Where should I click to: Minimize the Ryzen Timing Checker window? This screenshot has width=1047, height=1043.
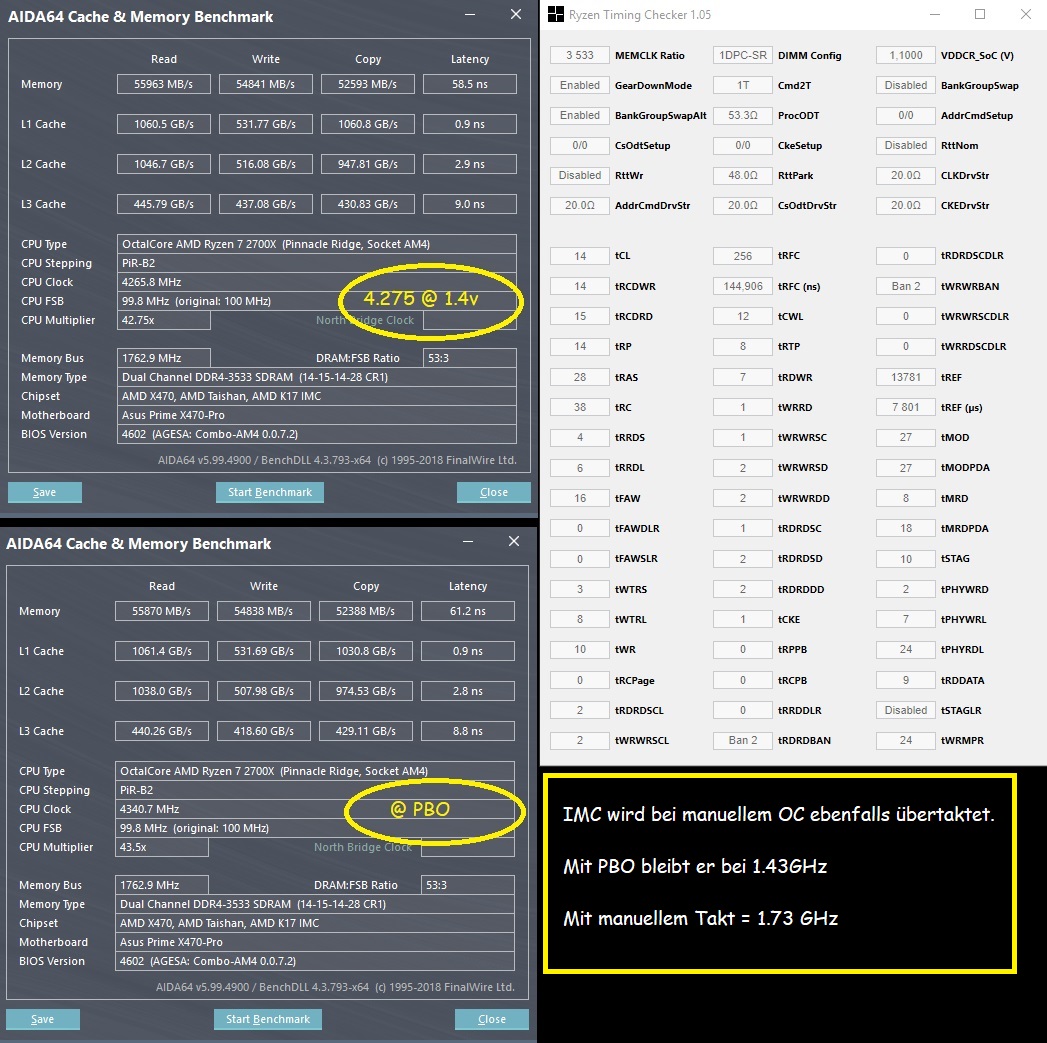934,14
